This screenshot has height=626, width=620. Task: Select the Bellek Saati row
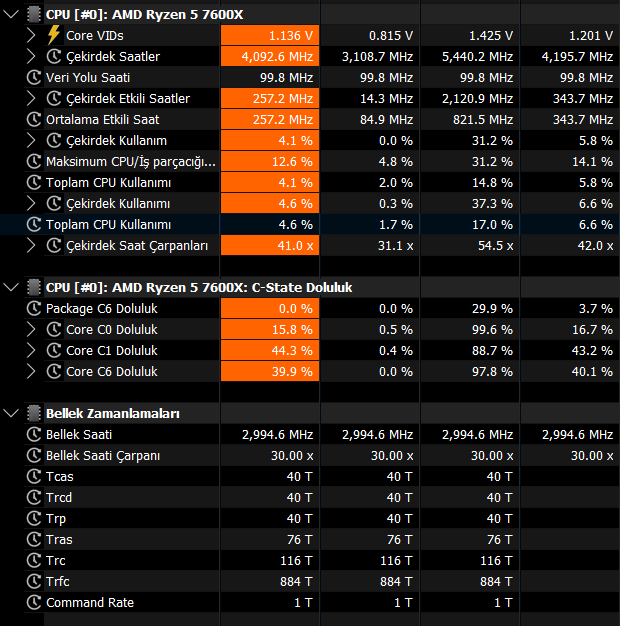click(321, 434)
